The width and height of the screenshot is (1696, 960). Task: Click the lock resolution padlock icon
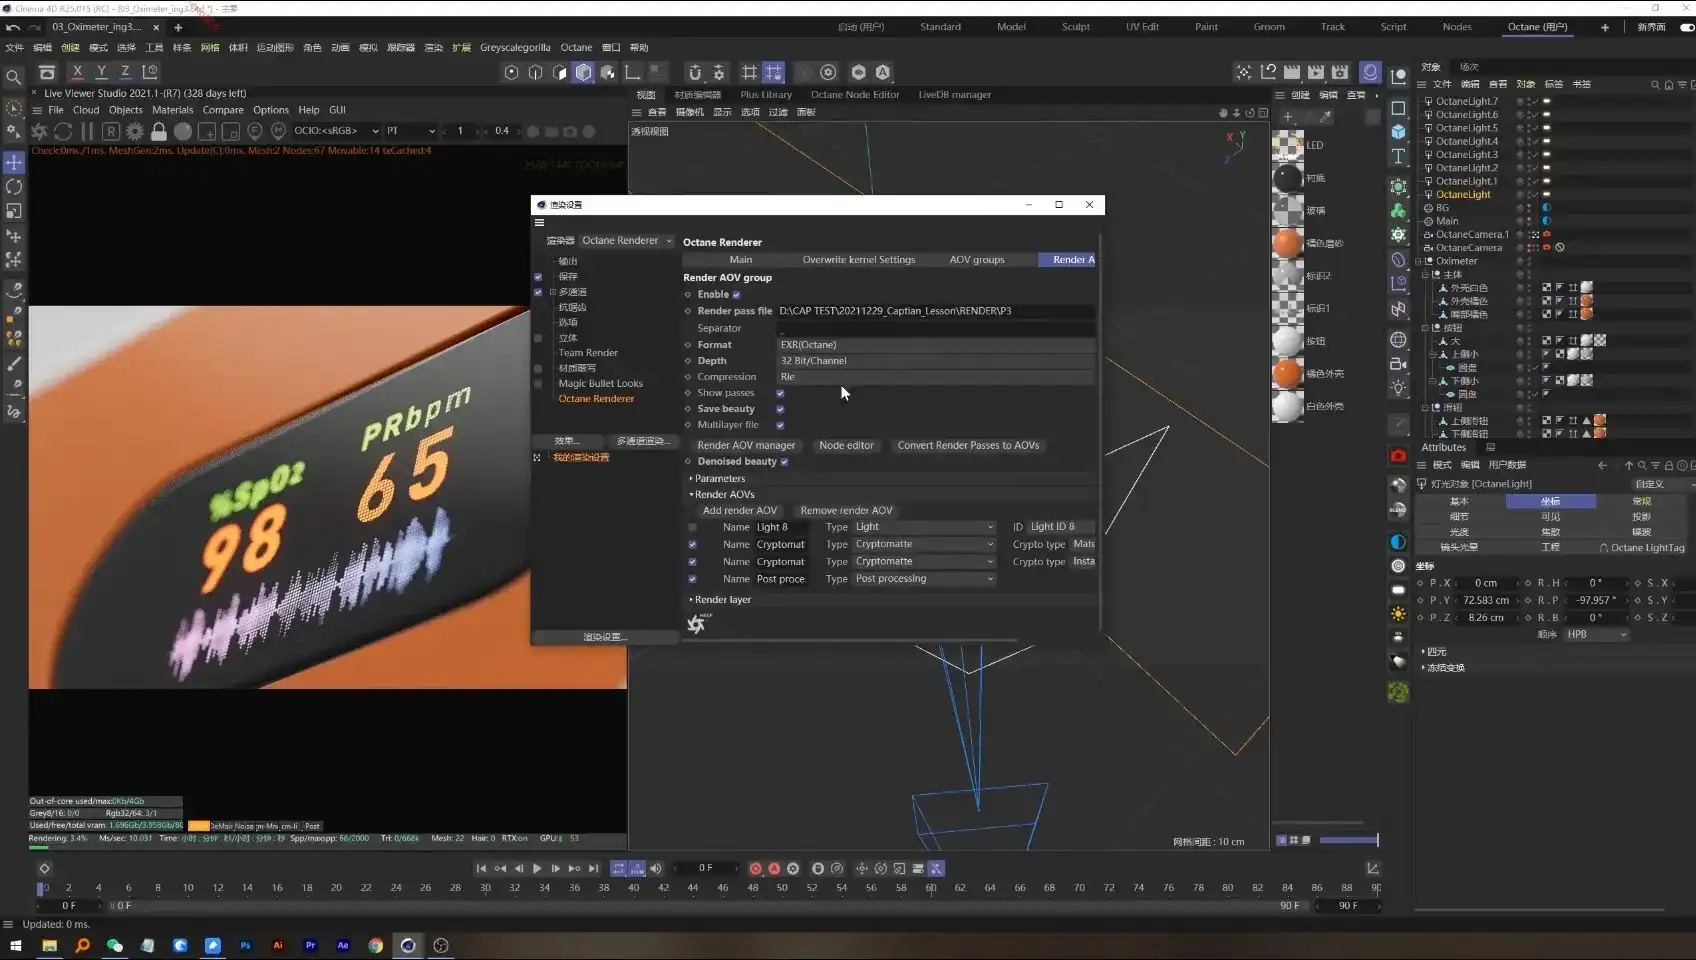pos(158,131)
